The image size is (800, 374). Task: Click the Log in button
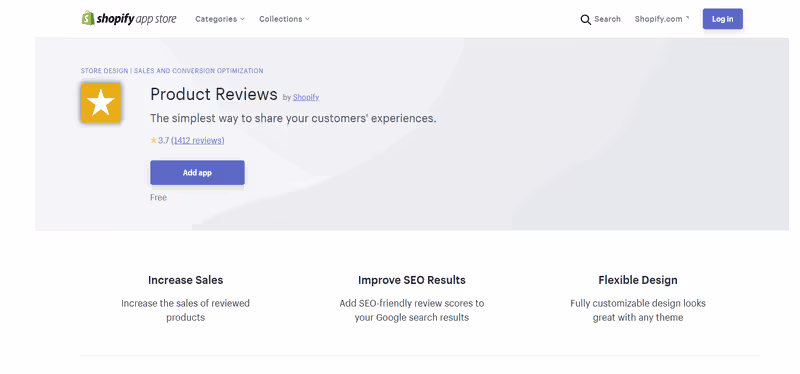[722, 19]
